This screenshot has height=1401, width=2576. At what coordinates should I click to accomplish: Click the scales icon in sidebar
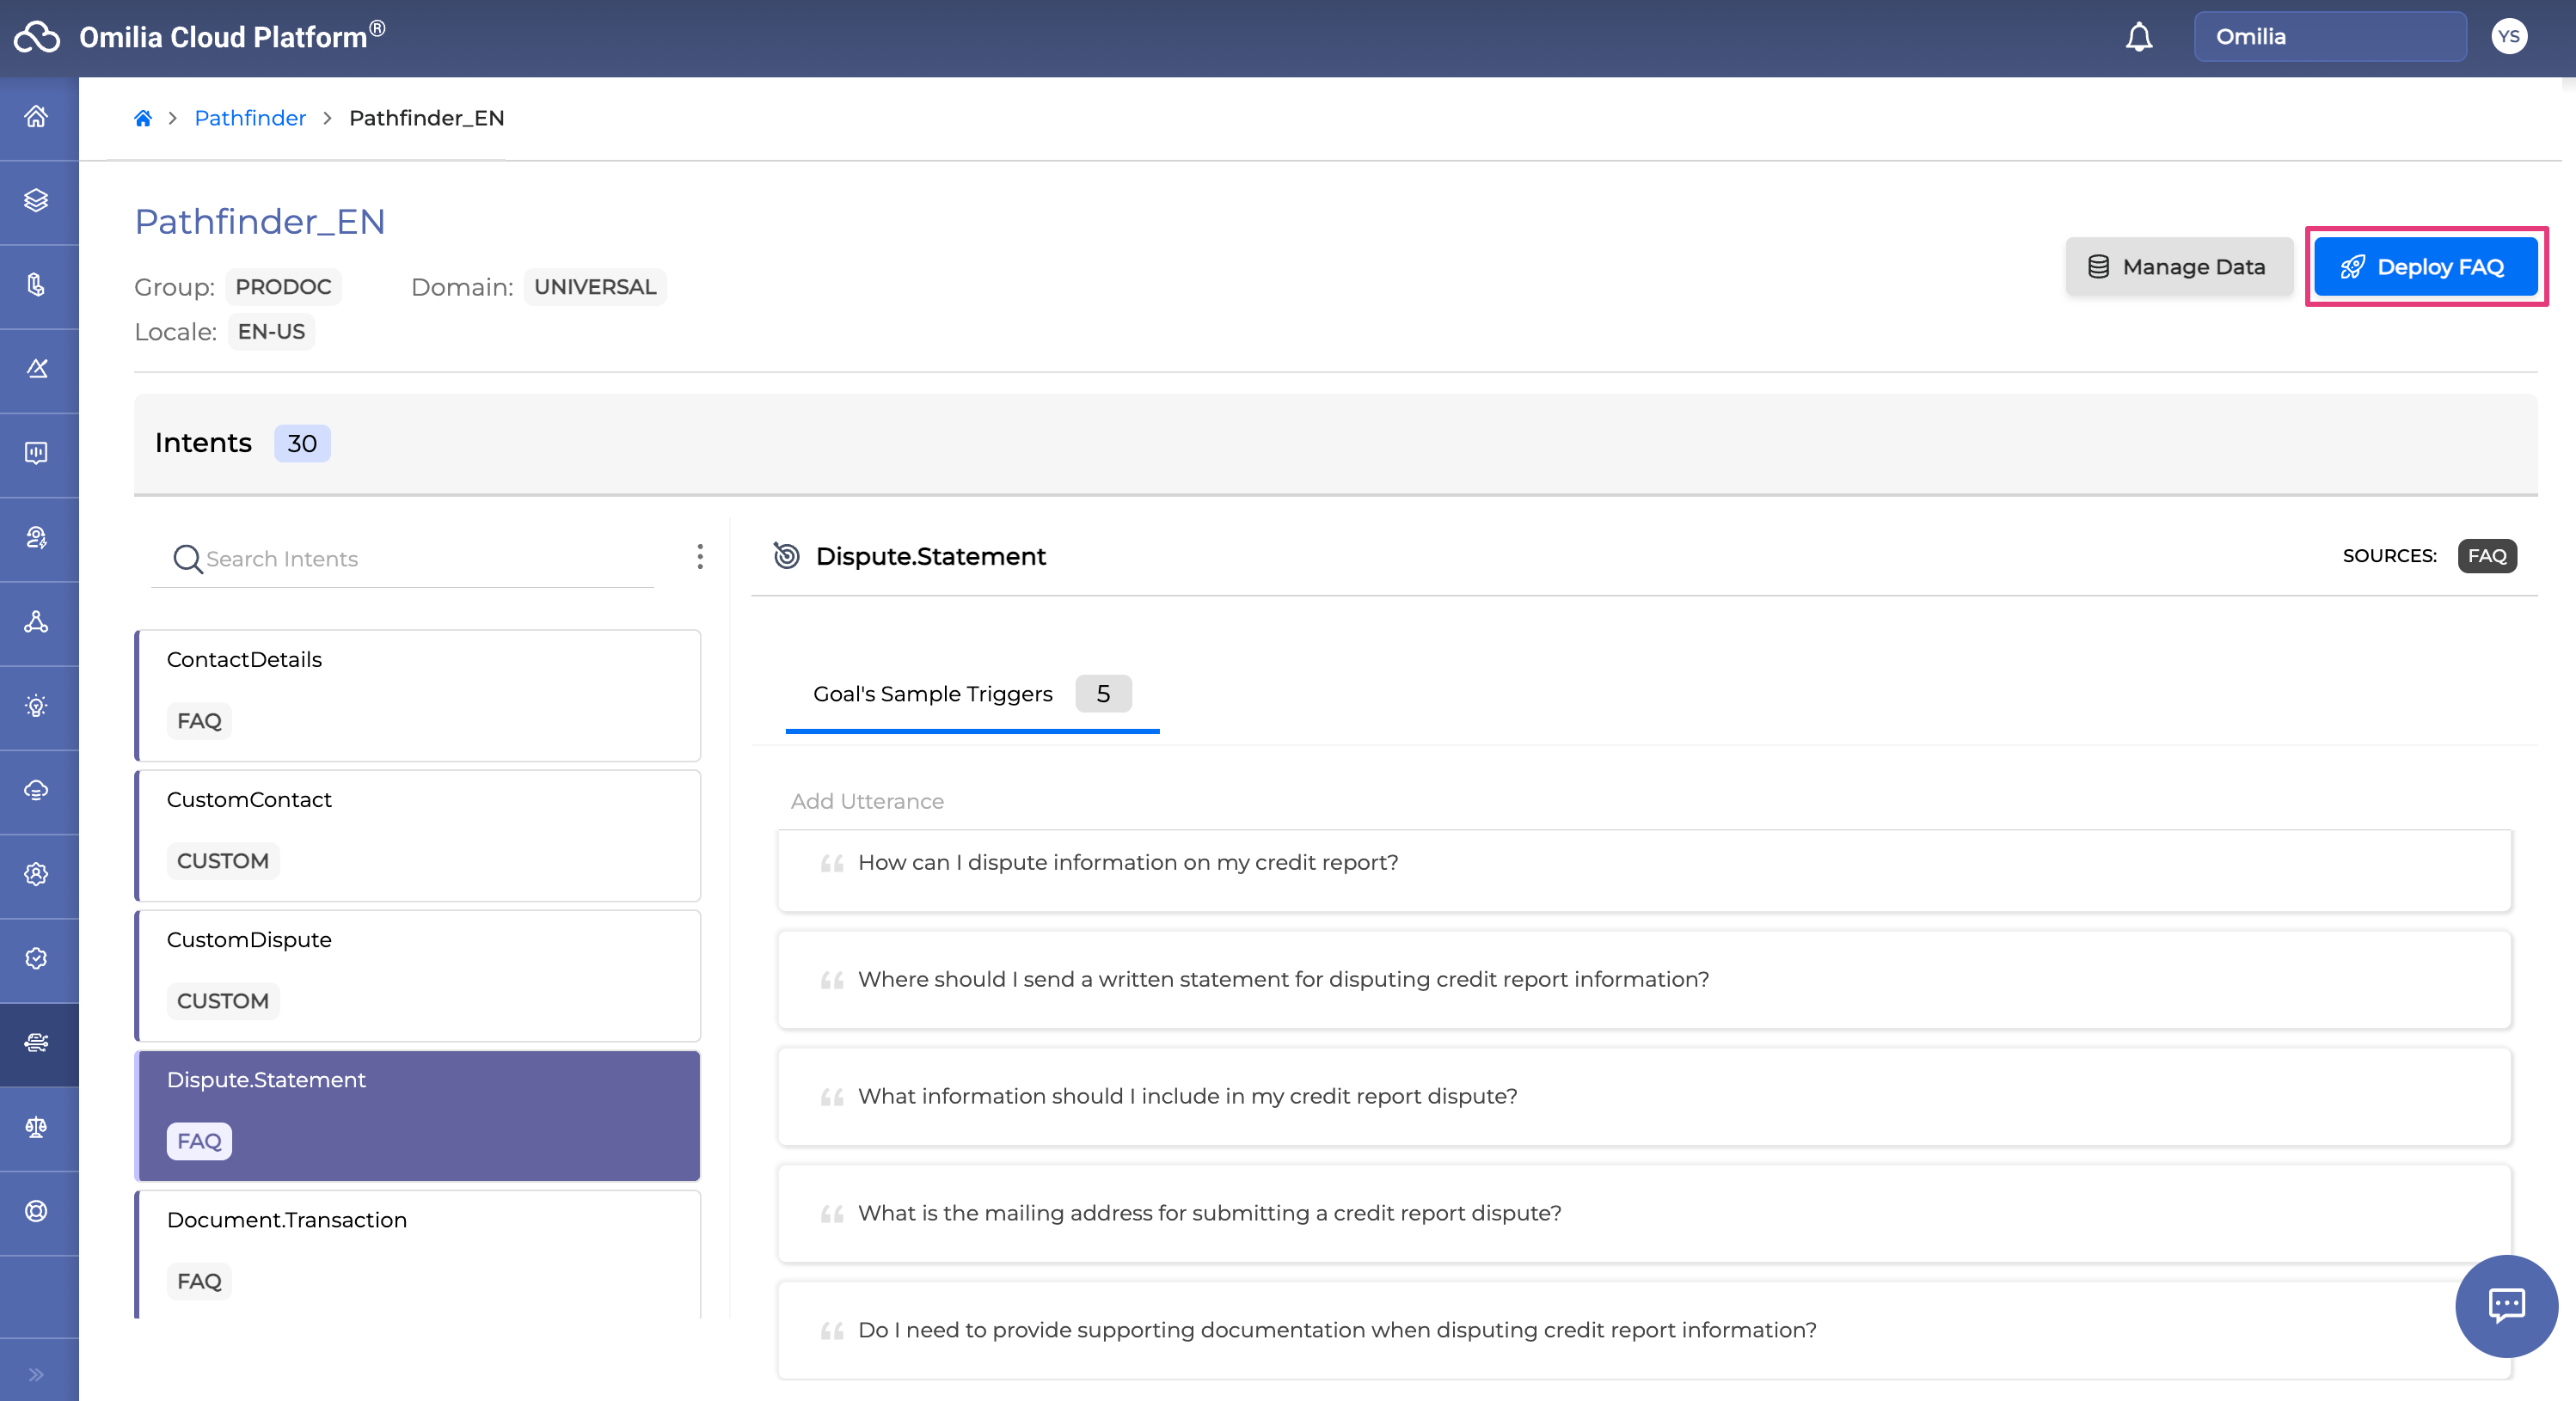tap(37, 1127)
